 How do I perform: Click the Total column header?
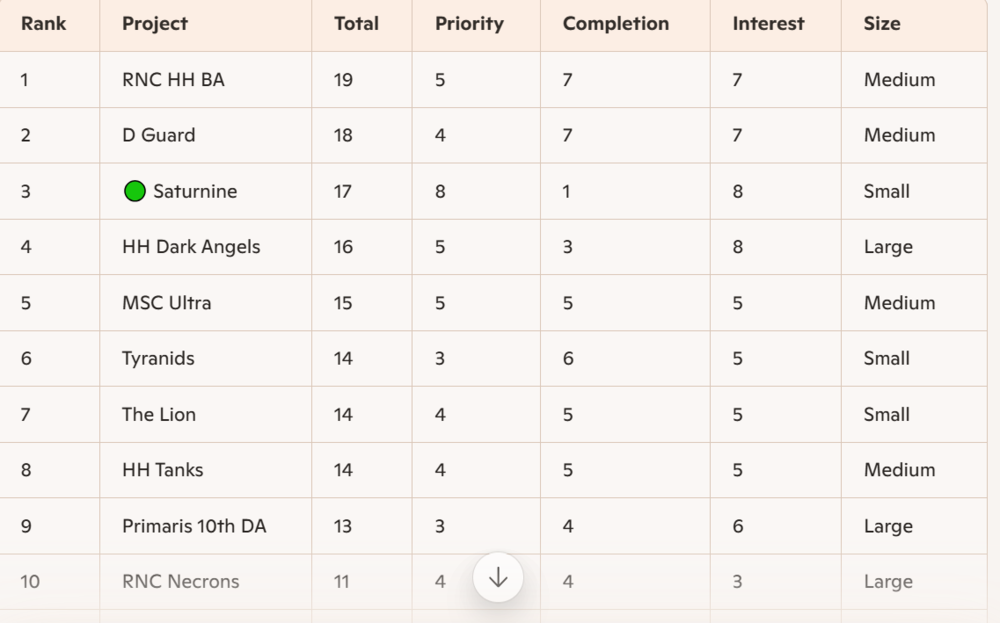tap(356, 24)
